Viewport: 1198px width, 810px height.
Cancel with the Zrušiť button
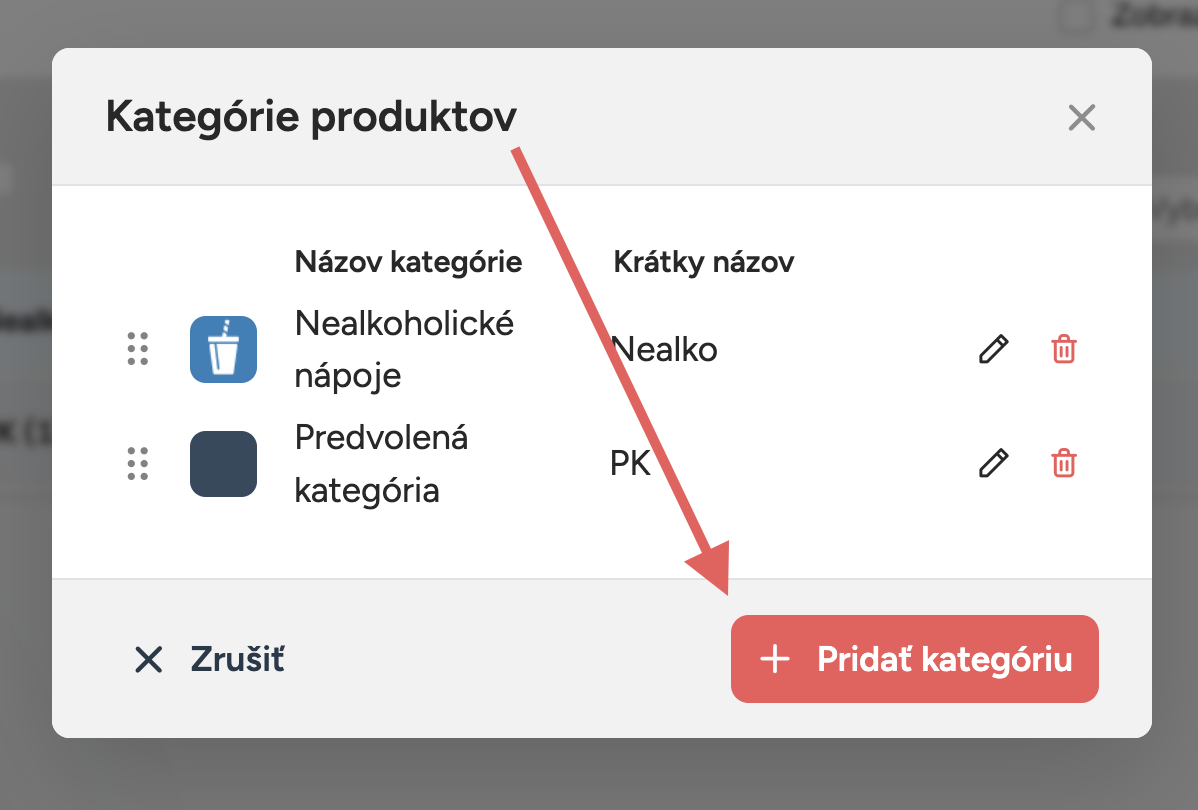(209, 659)
